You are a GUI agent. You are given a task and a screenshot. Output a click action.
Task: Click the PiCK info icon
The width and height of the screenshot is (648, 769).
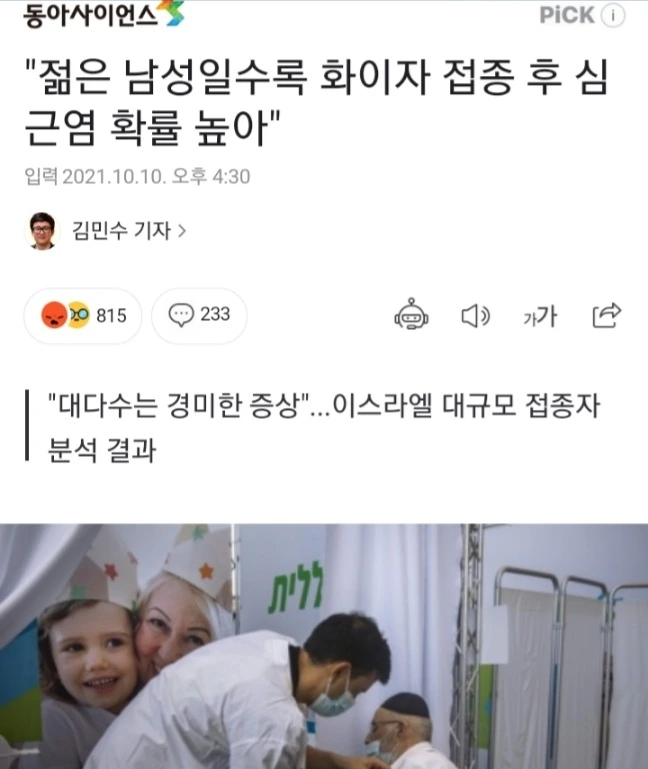[x=613, y=16]
